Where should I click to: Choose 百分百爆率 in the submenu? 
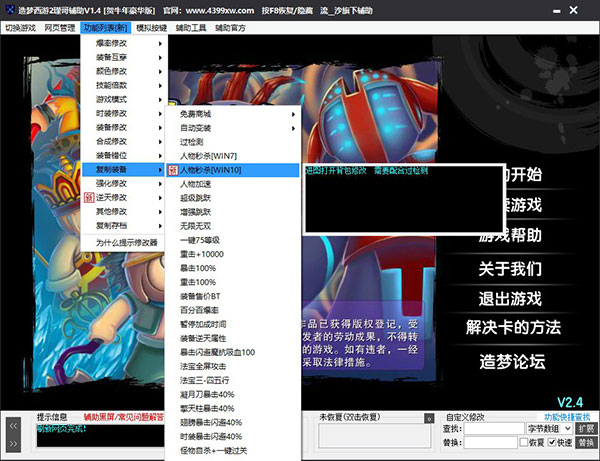pos(233,310)
